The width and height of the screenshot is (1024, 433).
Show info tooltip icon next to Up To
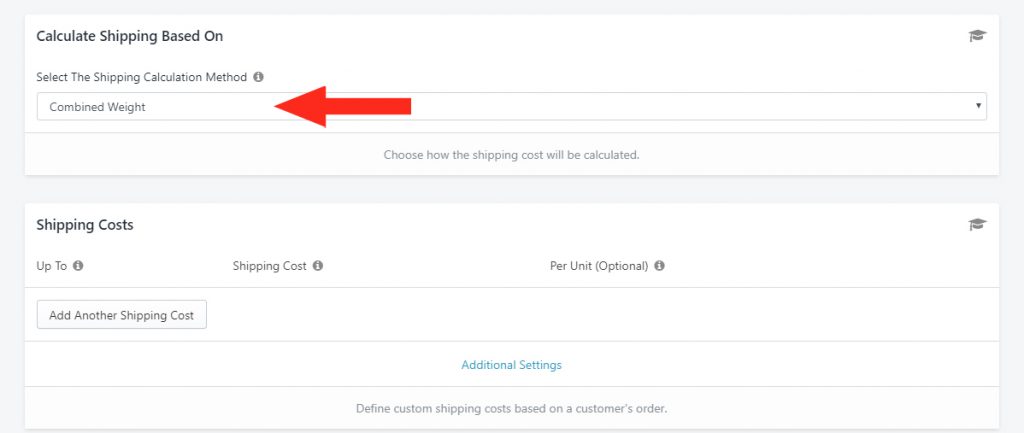pyautogui.click(x=78, y=266)
